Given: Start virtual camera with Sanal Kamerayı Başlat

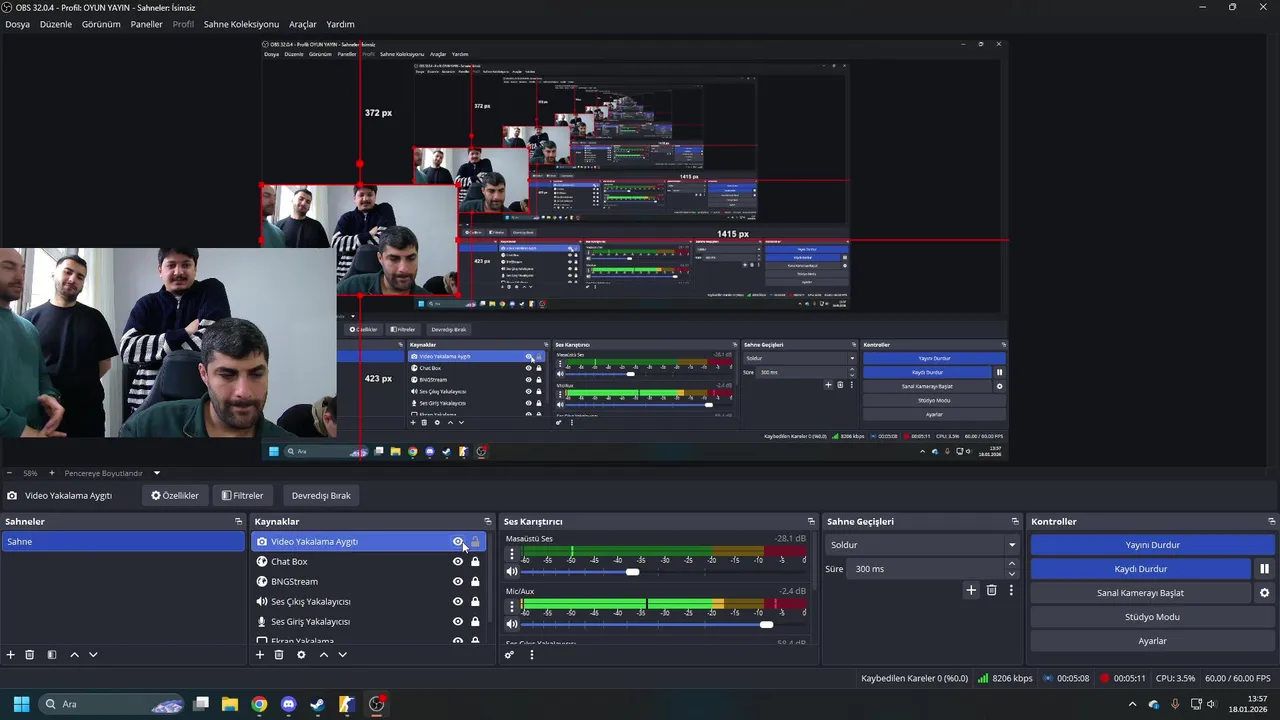Looking at the screenshot, I should [x=1141, y=593].
